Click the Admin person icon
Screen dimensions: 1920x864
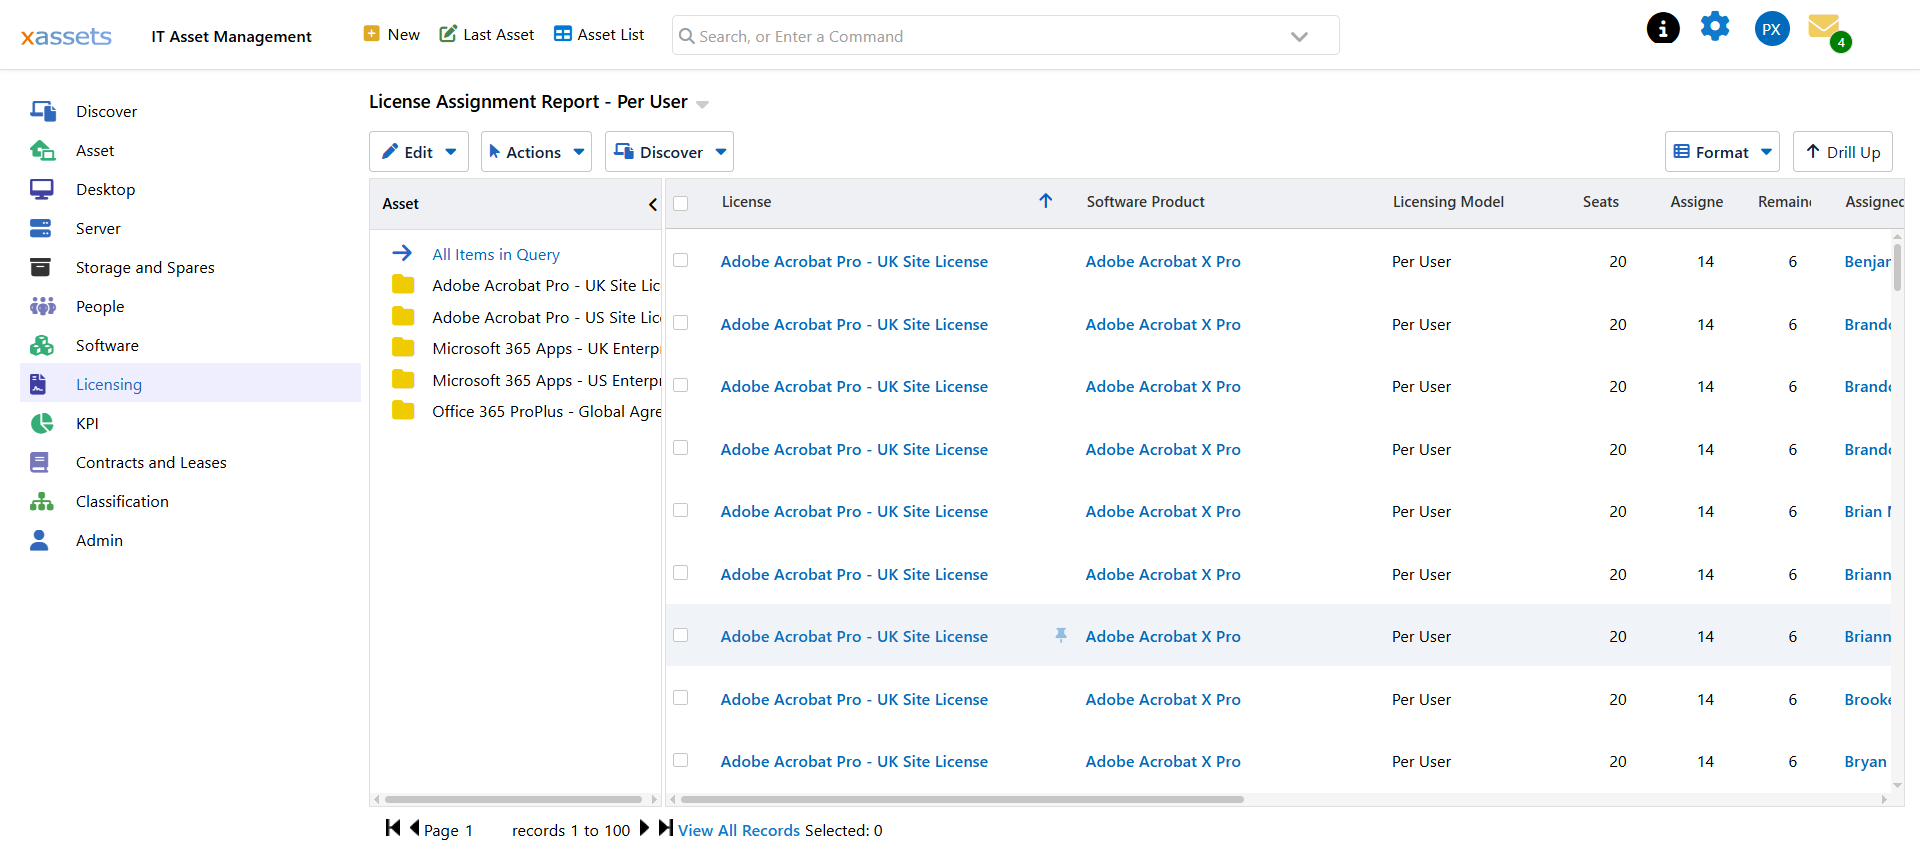(39, 540)
